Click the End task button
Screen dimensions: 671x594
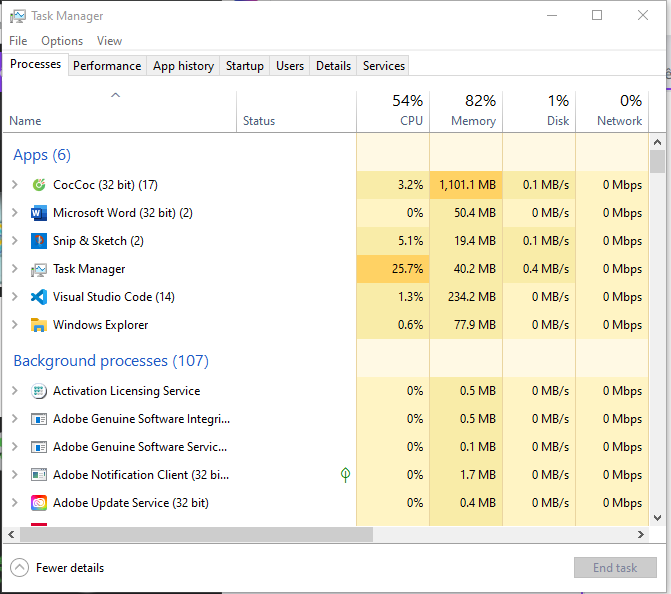(615, 568)
